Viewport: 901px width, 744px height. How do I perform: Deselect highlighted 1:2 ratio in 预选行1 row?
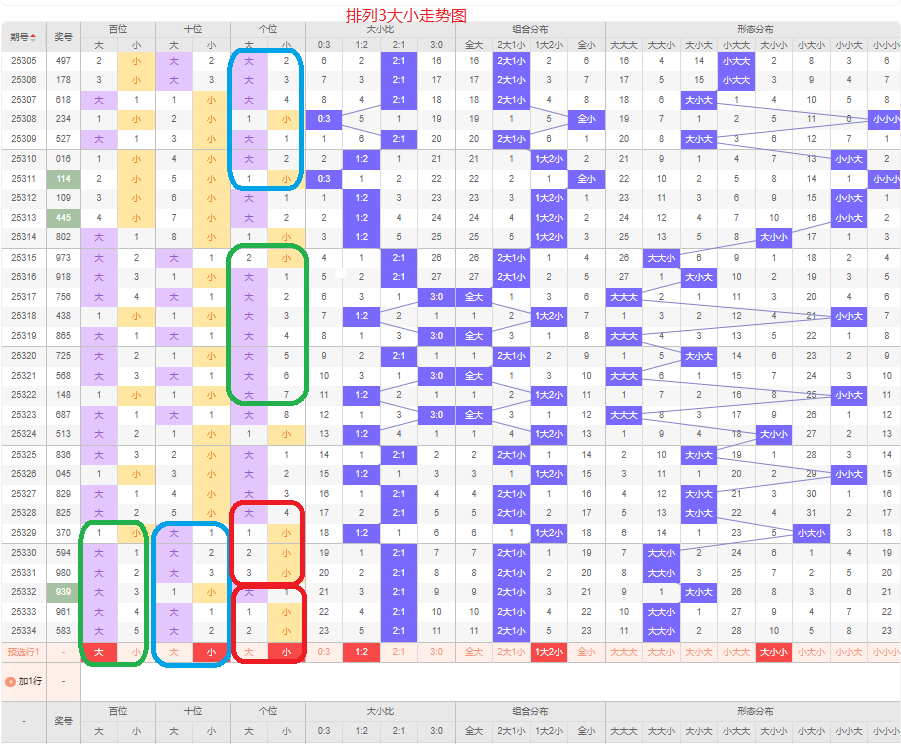361,652
